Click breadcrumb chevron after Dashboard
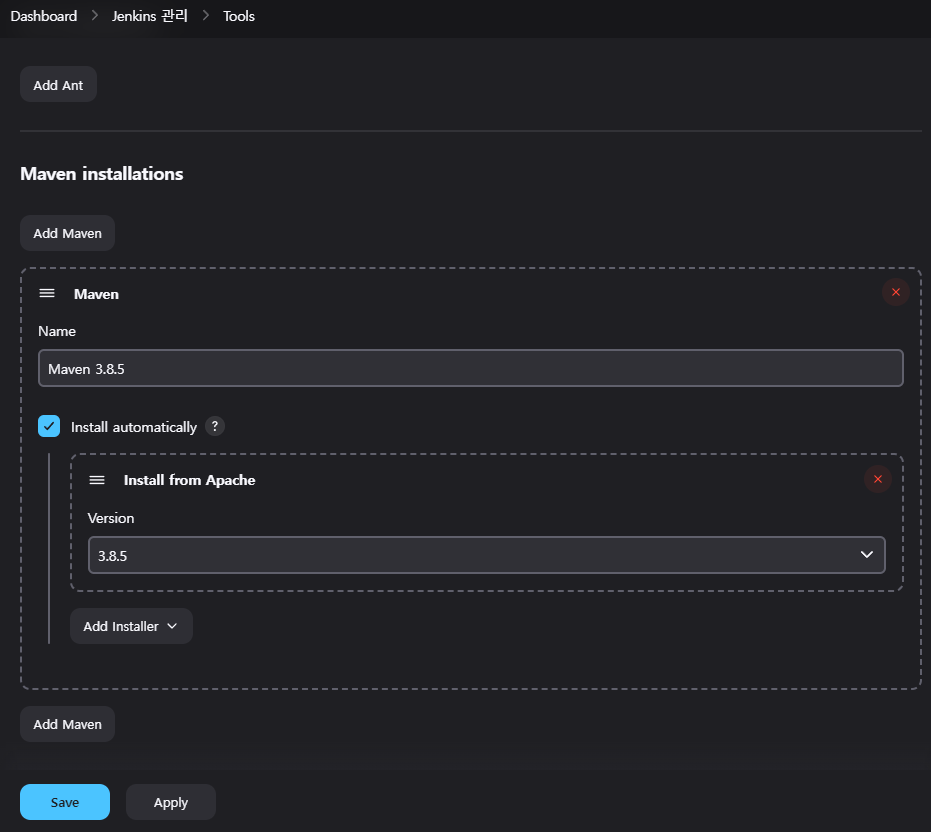This screenshot has height=832, width=931. coord(94,15)
